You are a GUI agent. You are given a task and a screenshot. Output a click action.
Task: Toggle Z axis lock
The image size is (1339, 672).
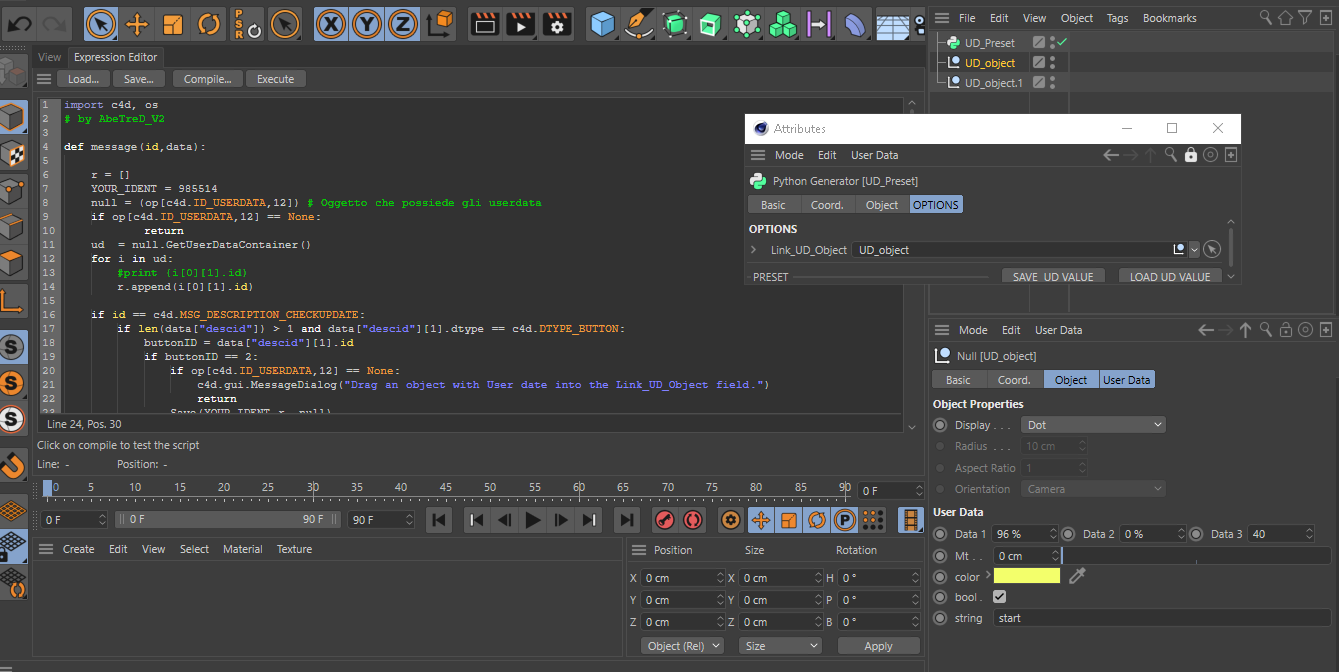coord(403,23)
